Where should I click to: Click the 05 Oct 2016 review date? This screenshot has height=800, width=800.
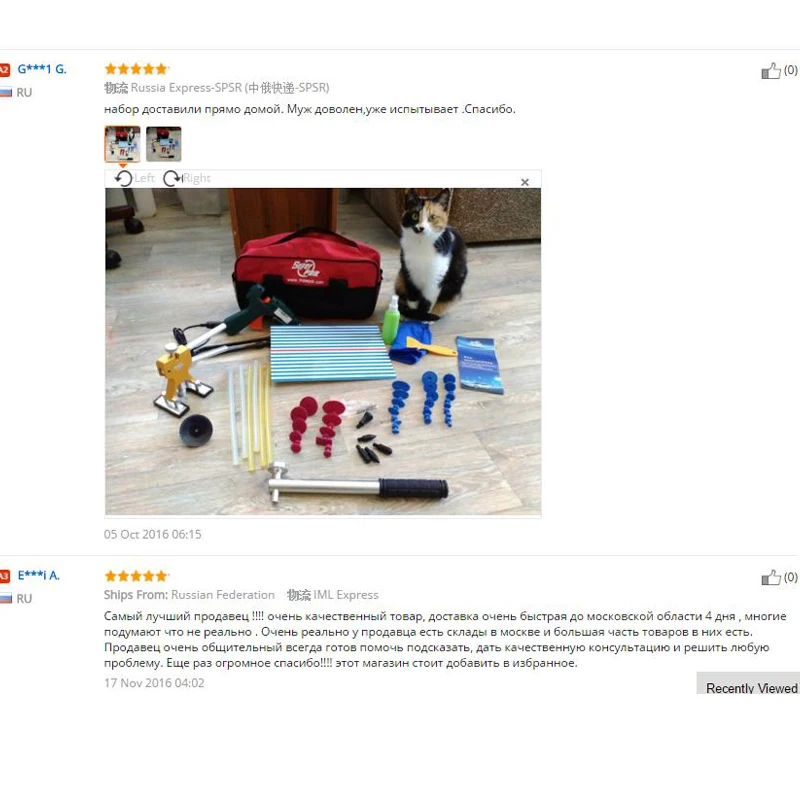[153, 534]
